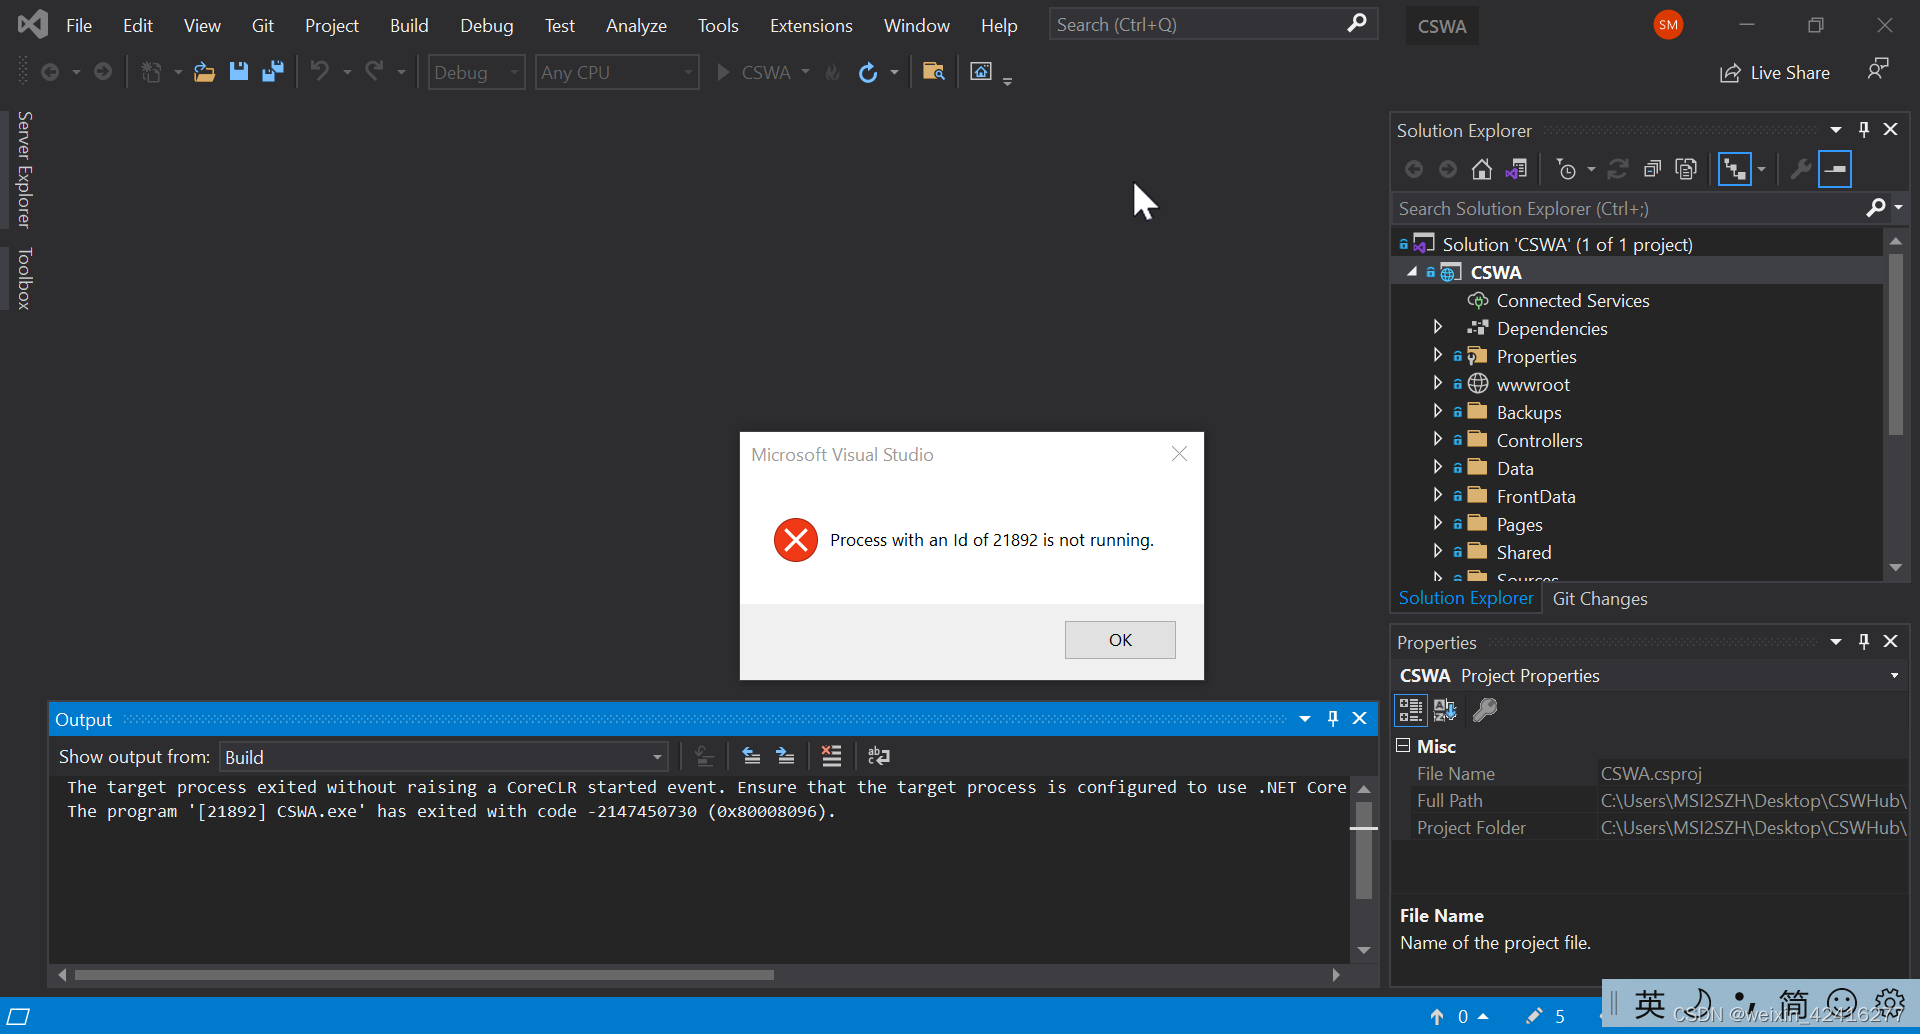Viewport: 1920px width, 1034px height.
Task: Switch to the Git Changes tab
Action: click(1600, 598)
